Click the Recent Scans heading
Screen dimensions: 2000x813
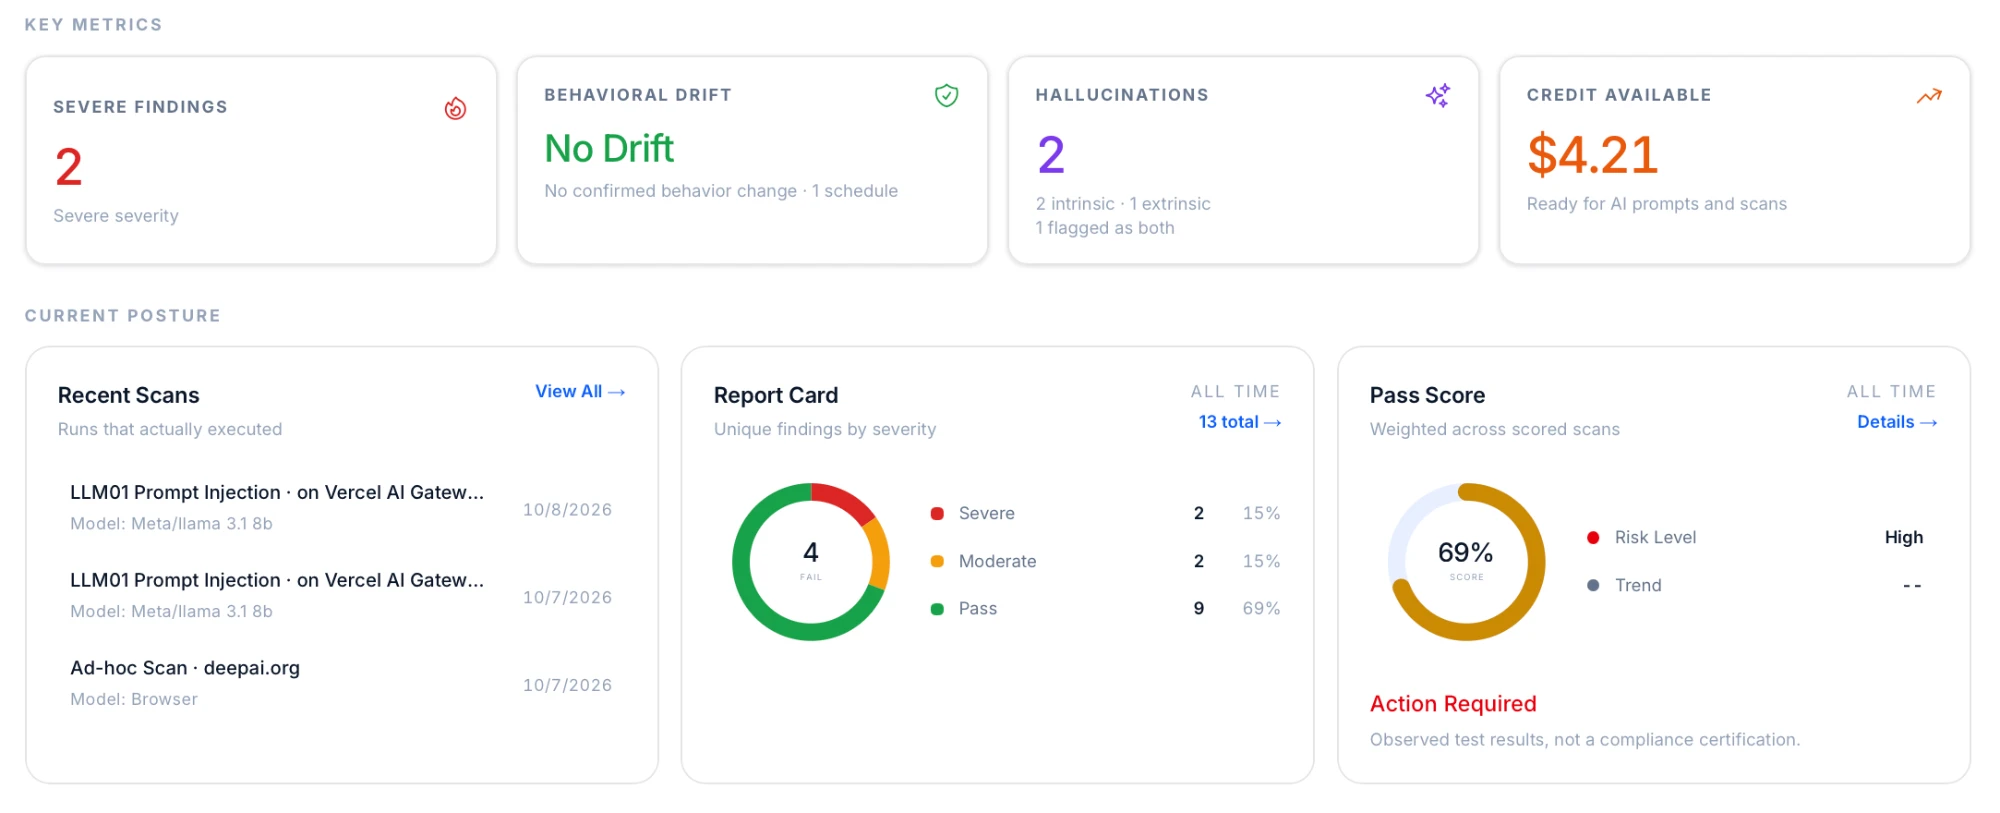click(x=129, y=395)
